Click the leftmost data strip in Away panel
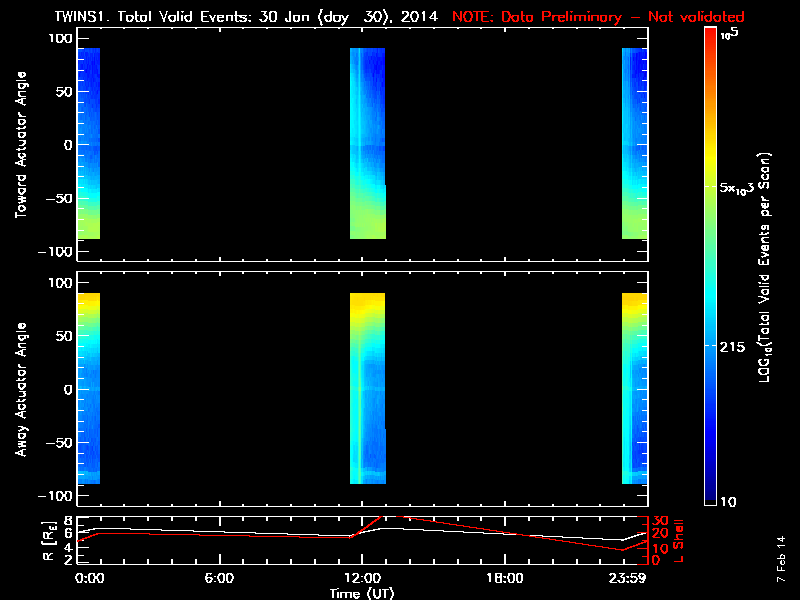The height and width of the screenshot is (600, 800). (88, 389)
